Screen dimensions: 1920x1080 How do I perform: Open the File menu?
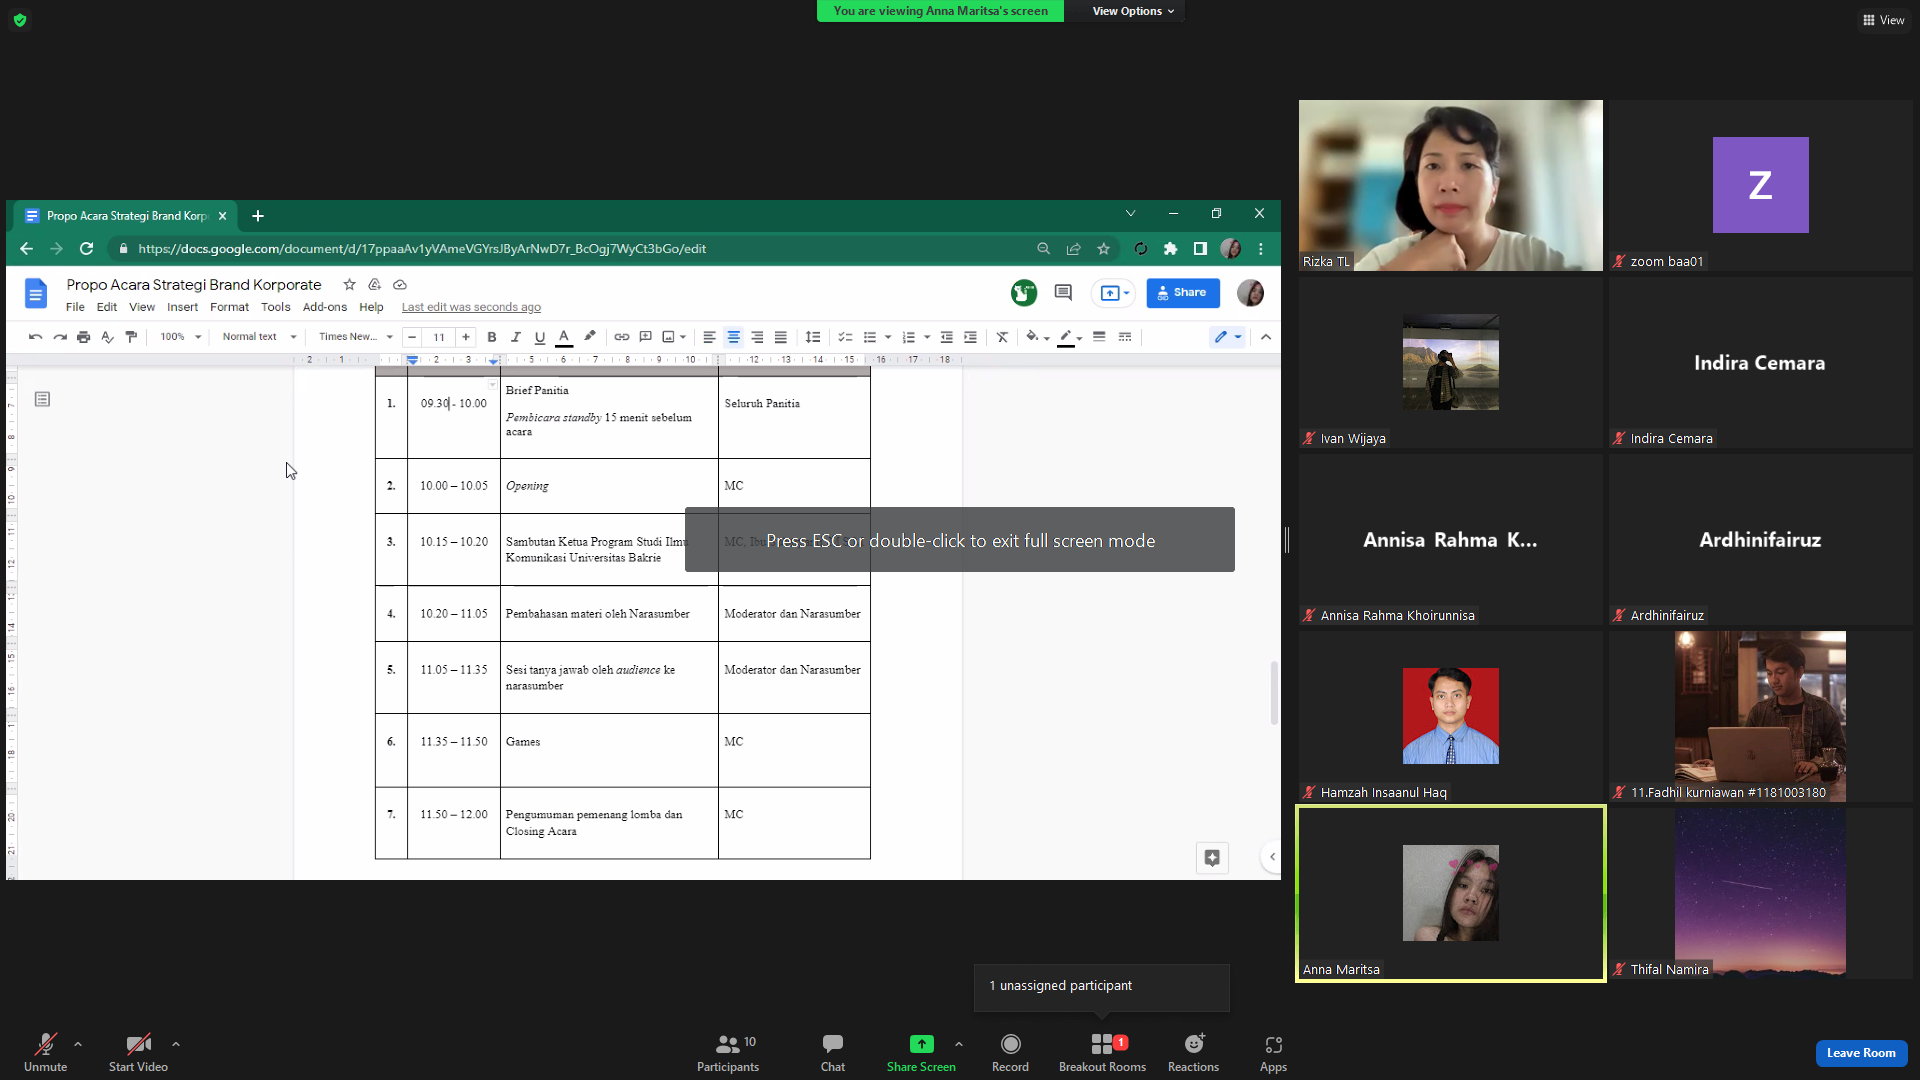[75, 307]
